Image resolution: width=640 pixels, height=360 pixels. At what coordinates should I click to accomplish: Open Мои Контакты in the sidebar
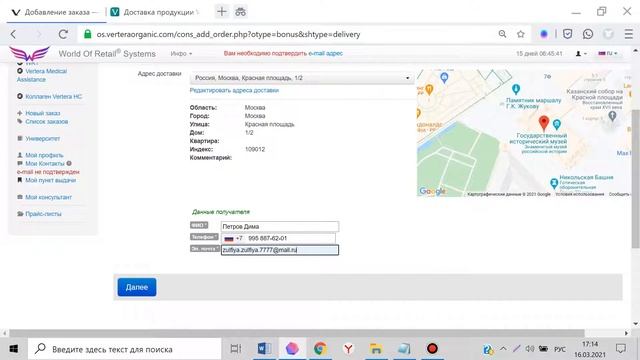pyautogui.click(x=45, y=164)
